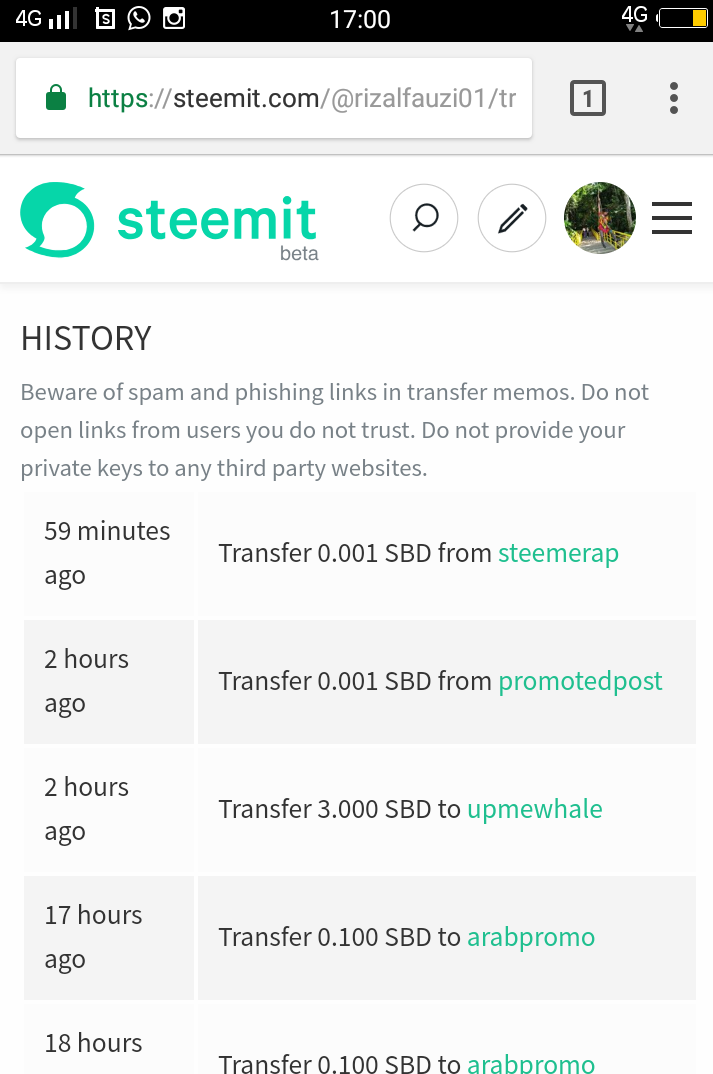Open the WhatsApp notification icon
The height and width of the screenshot is (1074, 713).
click(x=138, y=17)
